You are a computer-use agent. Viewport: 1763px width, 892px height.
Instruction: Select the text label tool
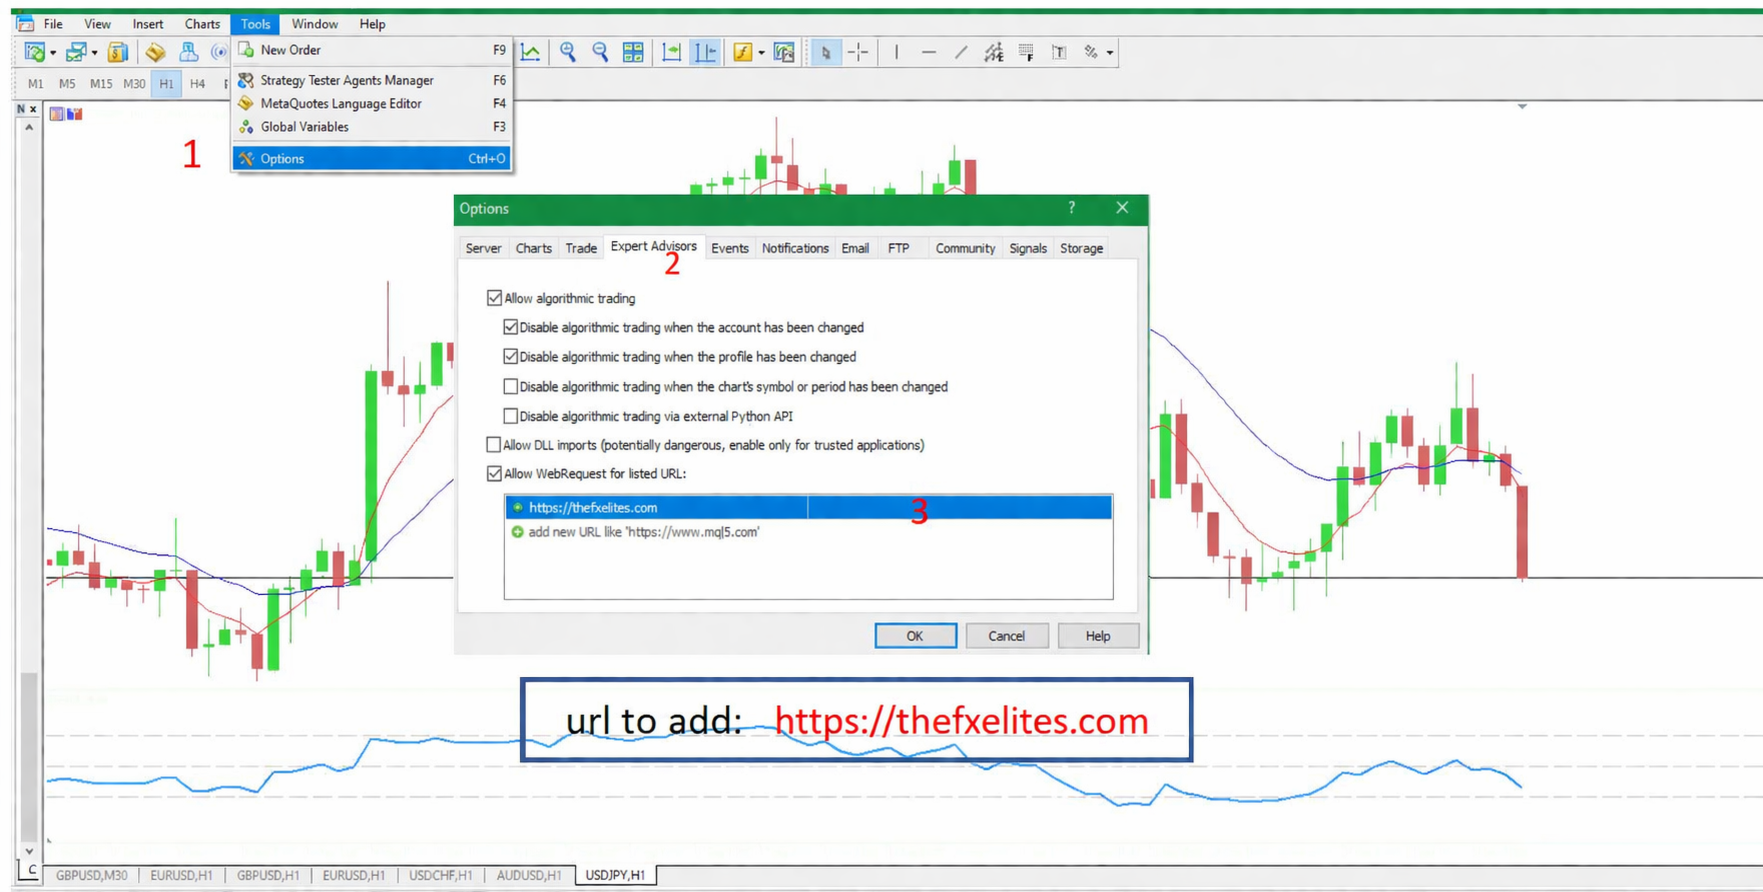click(x=1059, y=52)
